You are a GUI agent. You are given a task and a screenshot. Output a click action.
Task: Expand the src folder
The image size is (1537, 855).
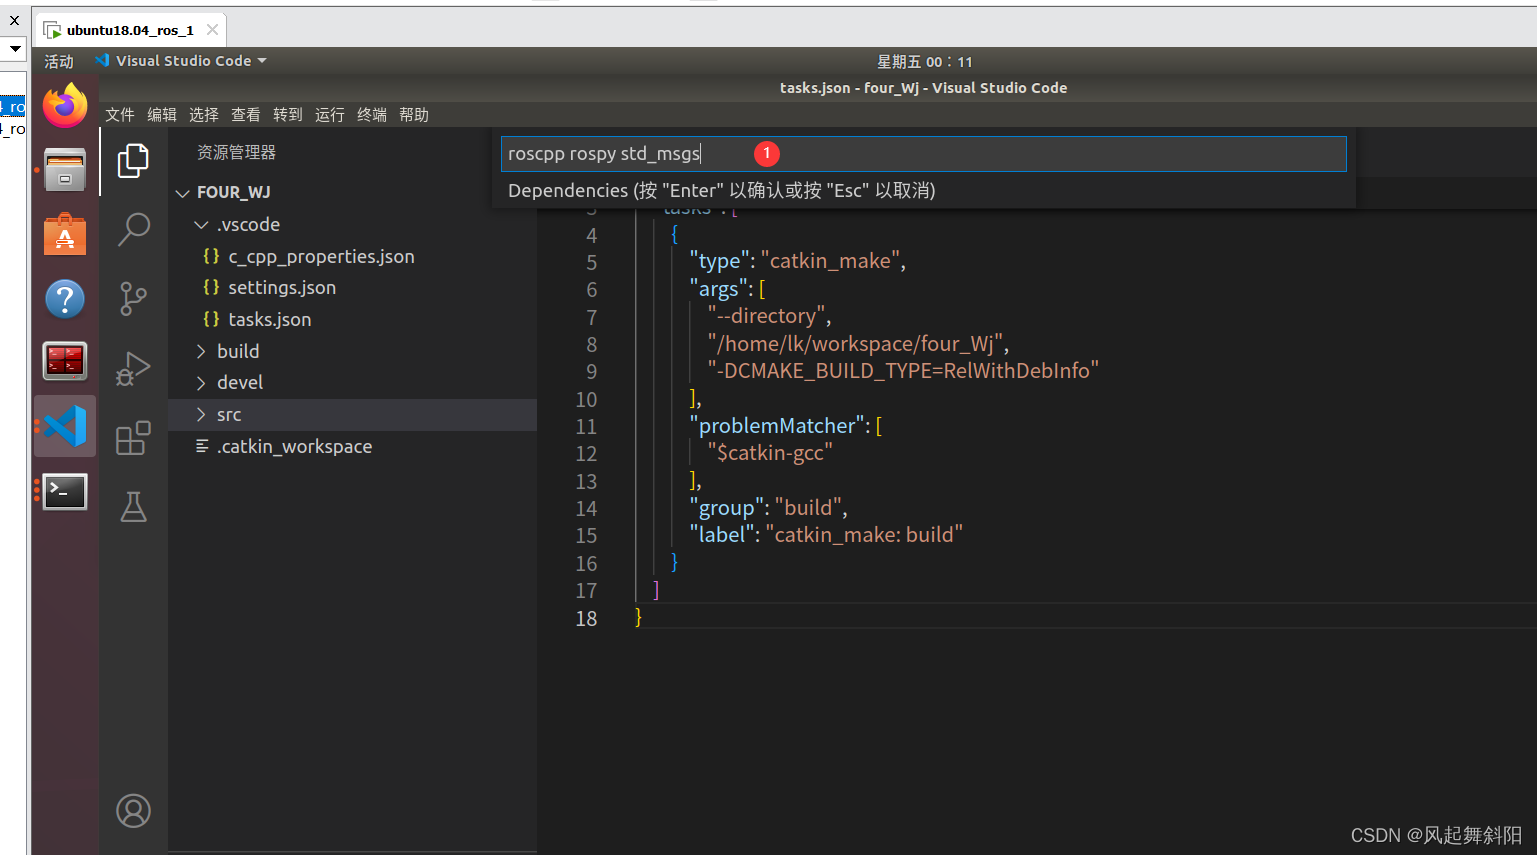pyautogui.click(x=201, y=415)
